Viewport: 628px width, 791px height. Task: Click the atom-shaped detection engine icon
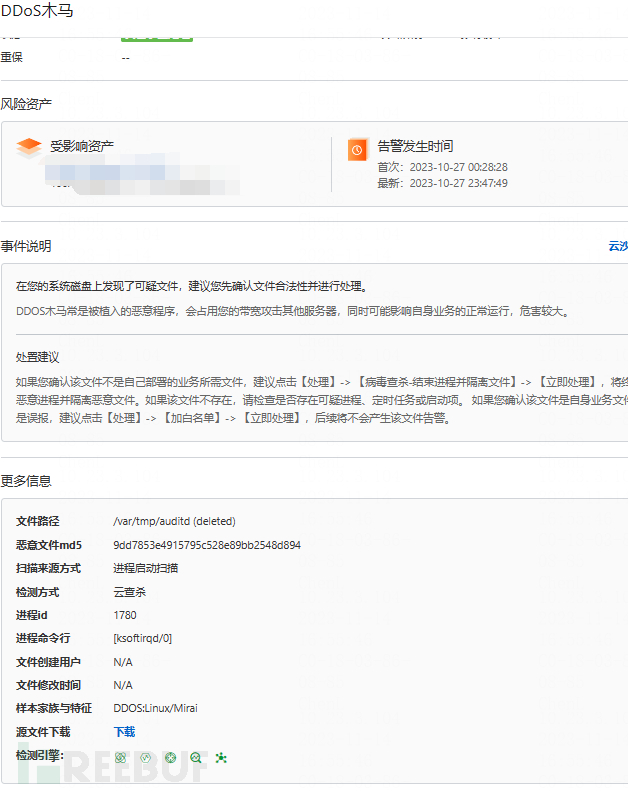tap(121, 757)
